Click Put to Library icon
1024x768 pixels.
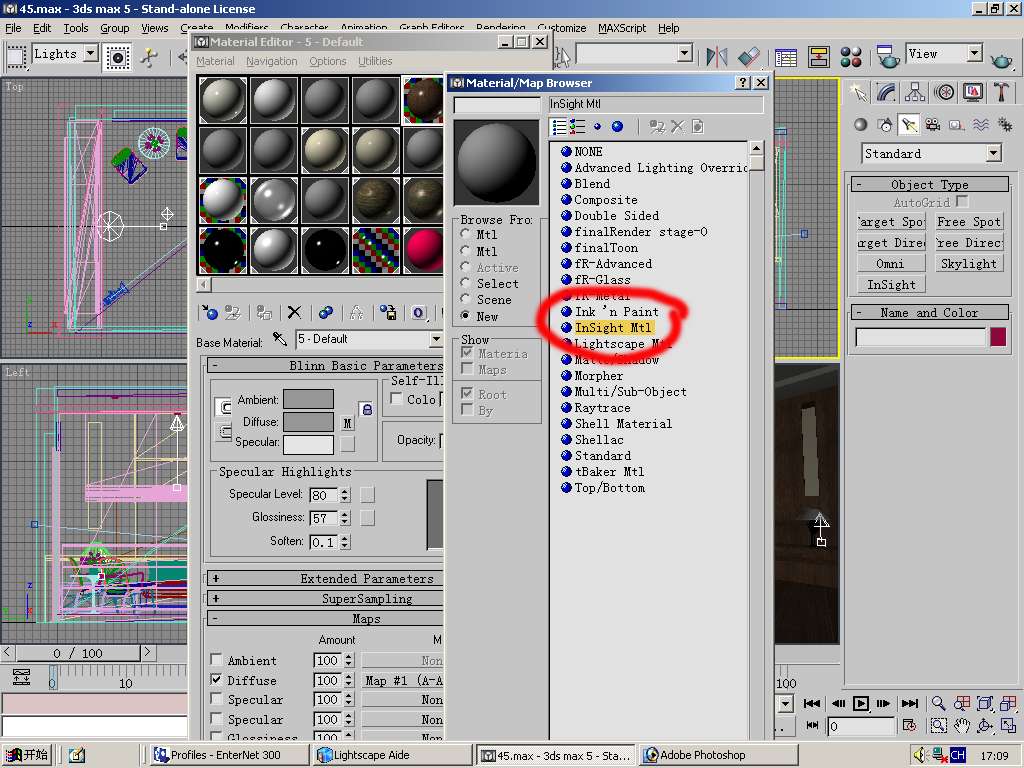coord(389,313)
